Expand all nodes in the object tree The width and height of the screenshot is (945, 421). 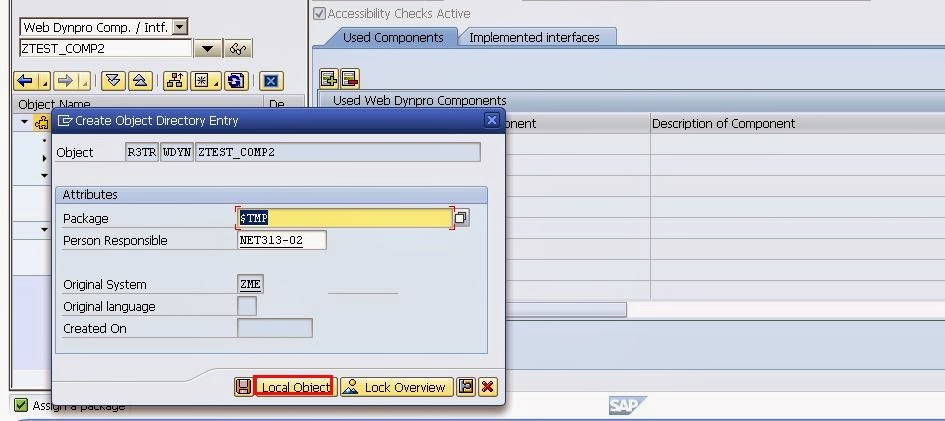113,81
